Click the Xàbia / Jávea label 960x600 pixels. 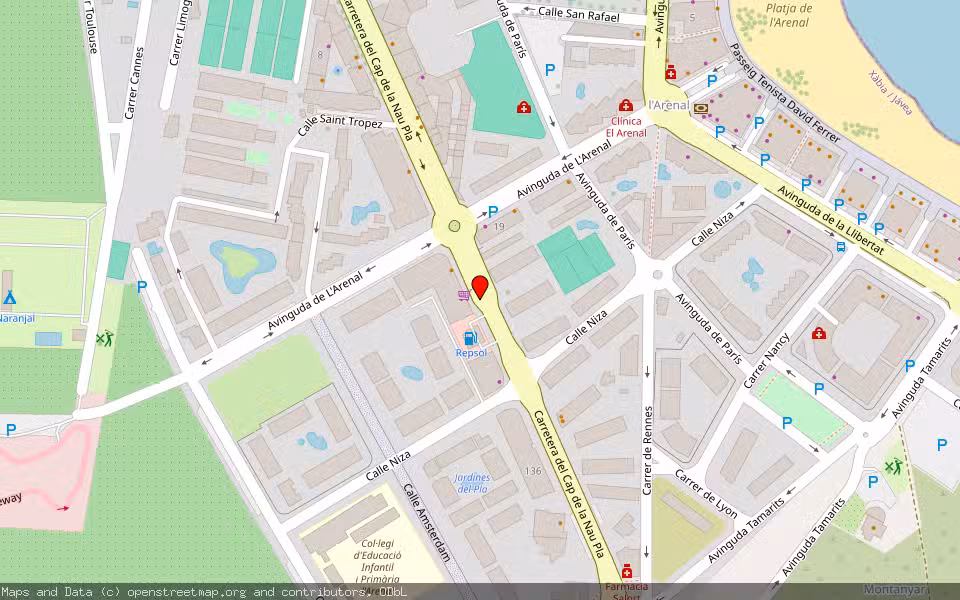pos(891,92)
